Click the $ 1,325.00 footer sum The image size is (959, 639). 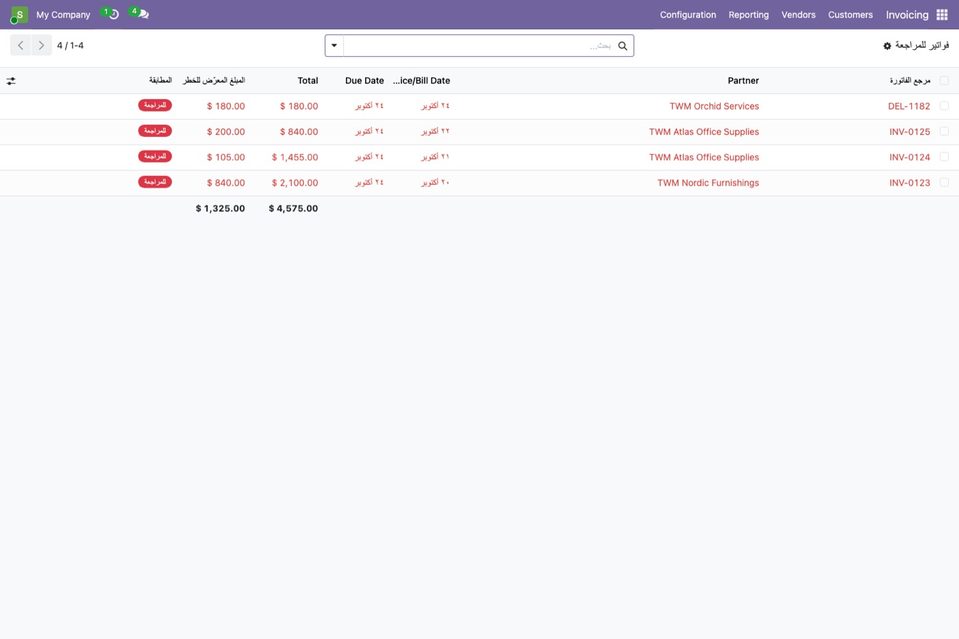click(220, 209)
